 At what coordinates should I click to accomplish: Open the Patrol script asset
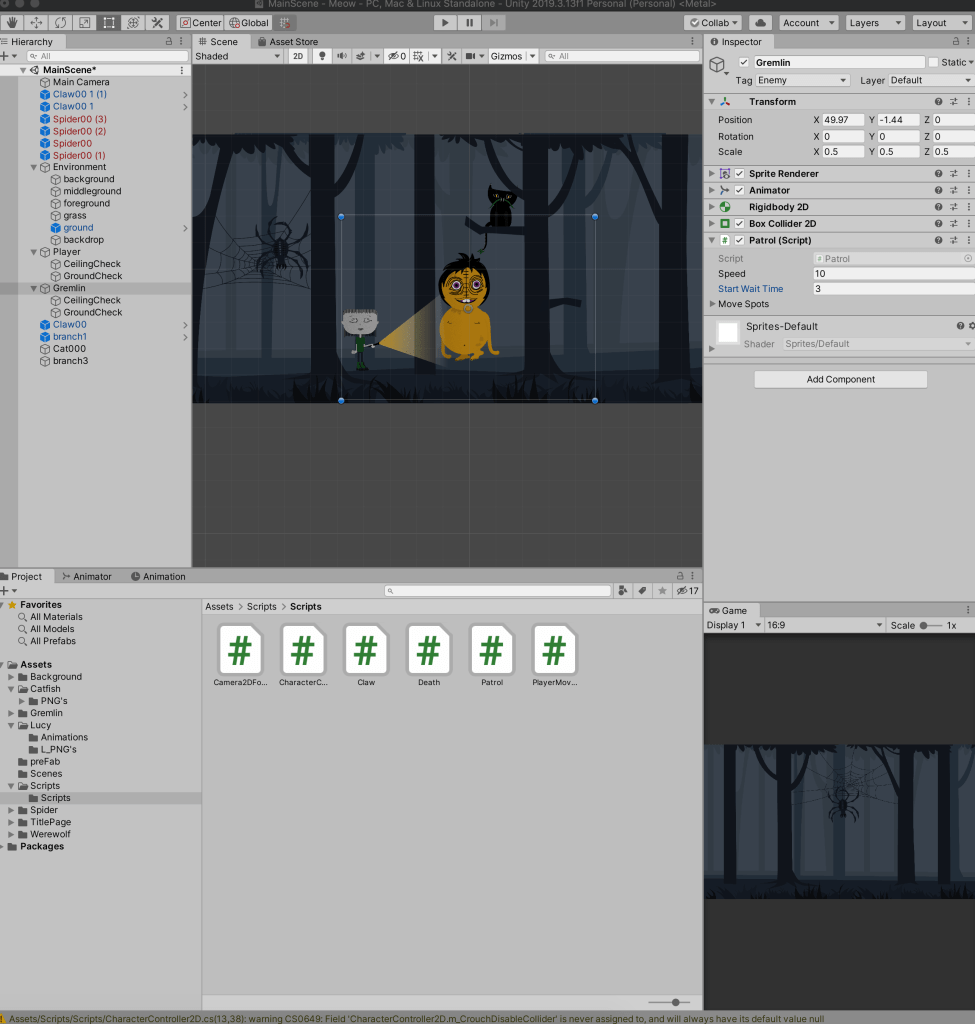point(491,650)
